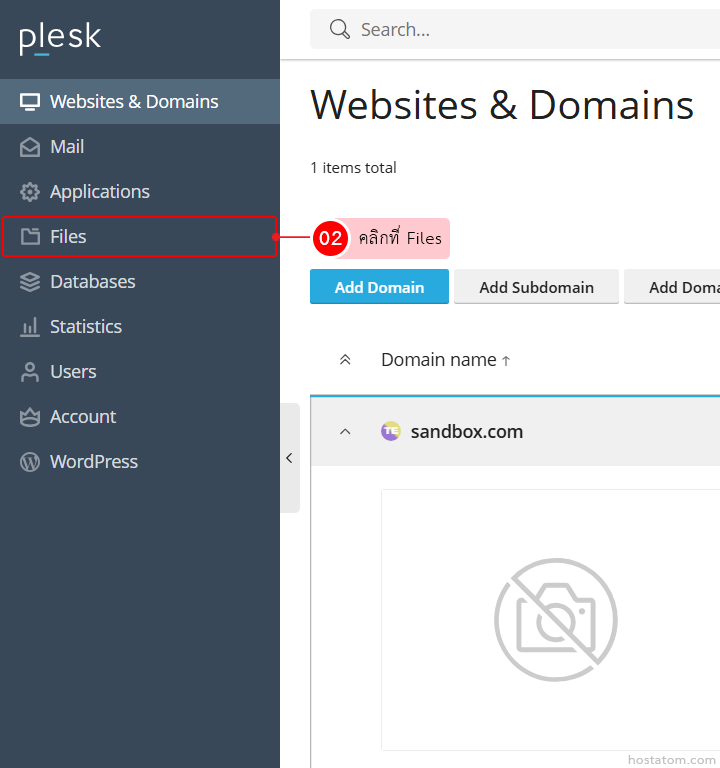Image resolution: width=720 pixels, height=768 pixels.
Task: Click the Databases stack icon
Action: 30,282
